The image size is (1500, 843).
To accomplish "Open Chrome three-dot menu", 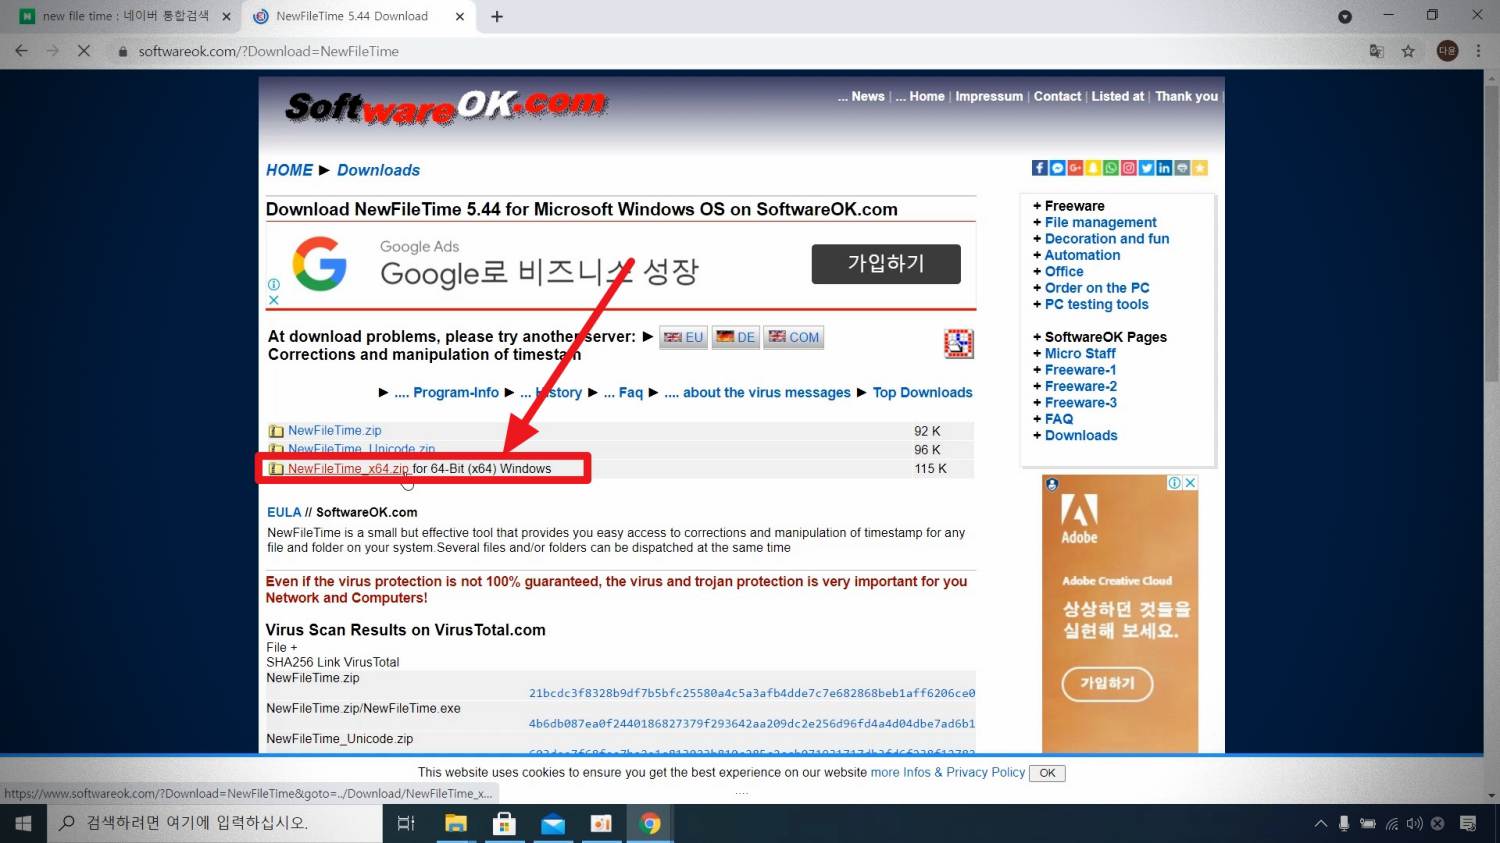I will (x=1478, y=51).
